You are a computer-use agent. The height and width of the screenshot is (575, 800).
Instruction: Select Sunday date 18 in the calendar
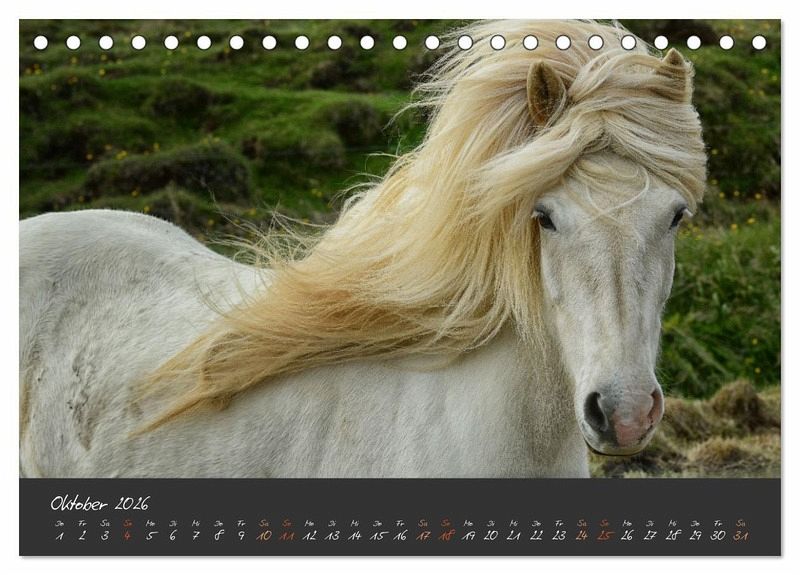446,535
